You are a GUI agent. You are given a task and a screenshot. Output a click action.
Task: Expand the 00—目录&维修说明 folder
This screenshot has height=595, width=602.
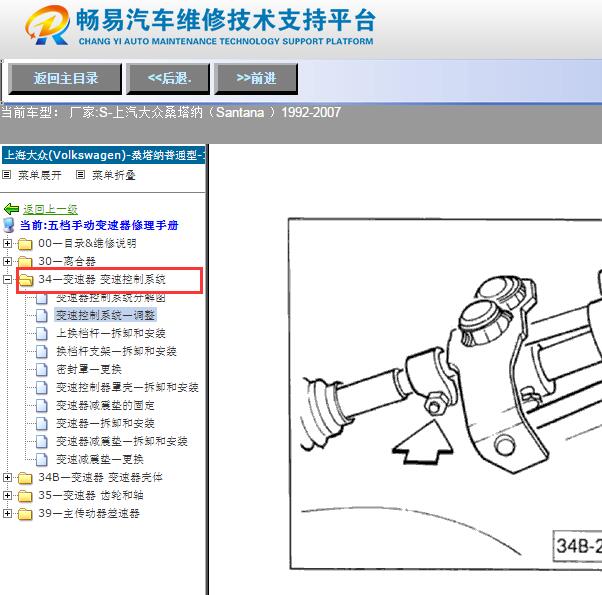tap(7, 243)
